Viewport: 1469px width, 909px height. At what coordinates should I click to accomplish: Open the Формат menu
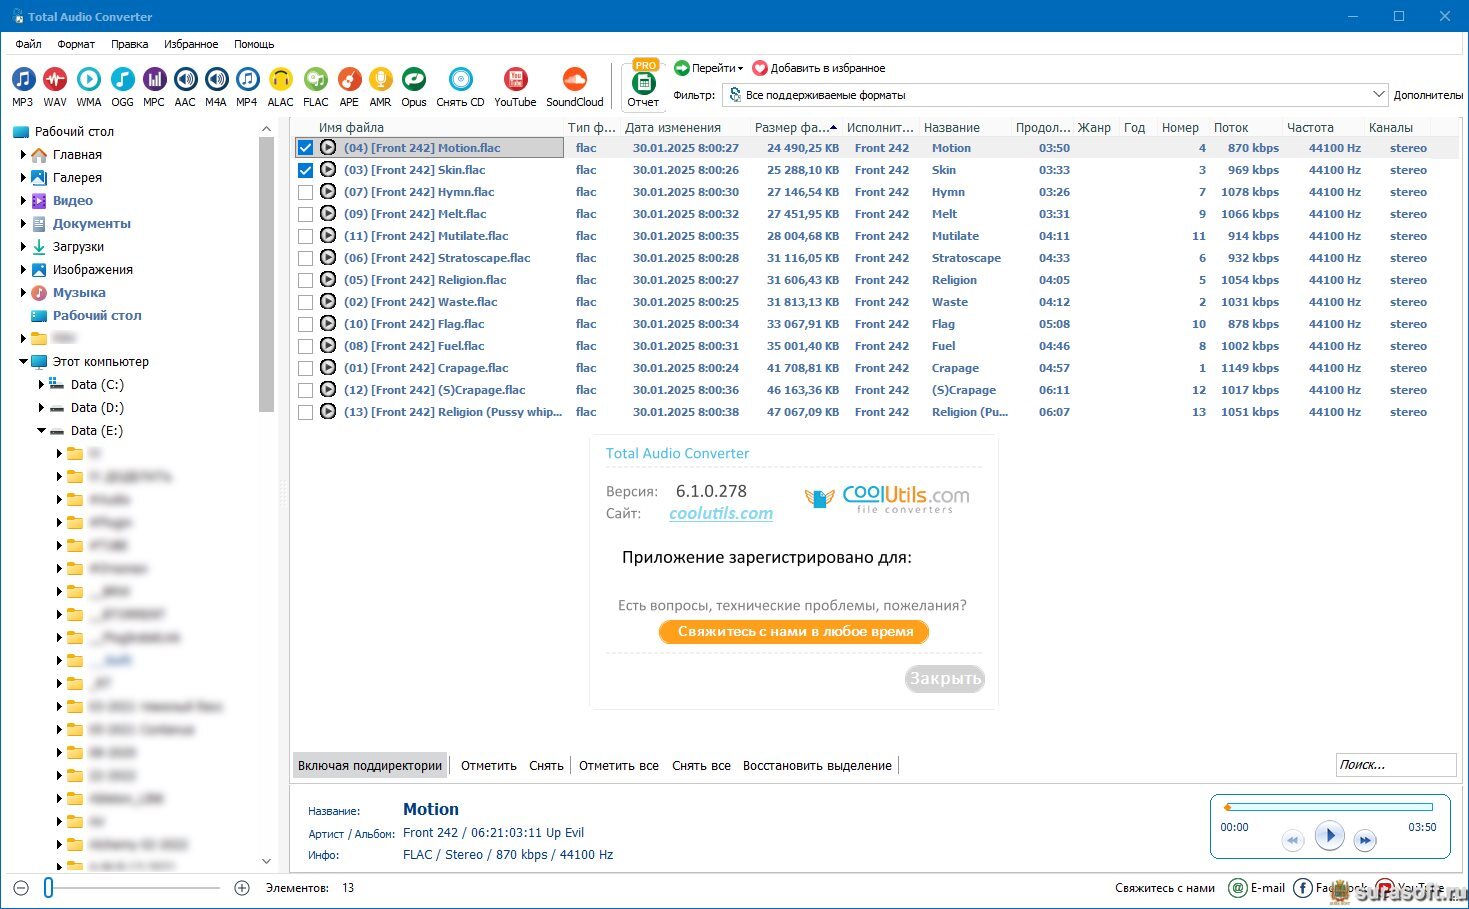click(76, 44)
